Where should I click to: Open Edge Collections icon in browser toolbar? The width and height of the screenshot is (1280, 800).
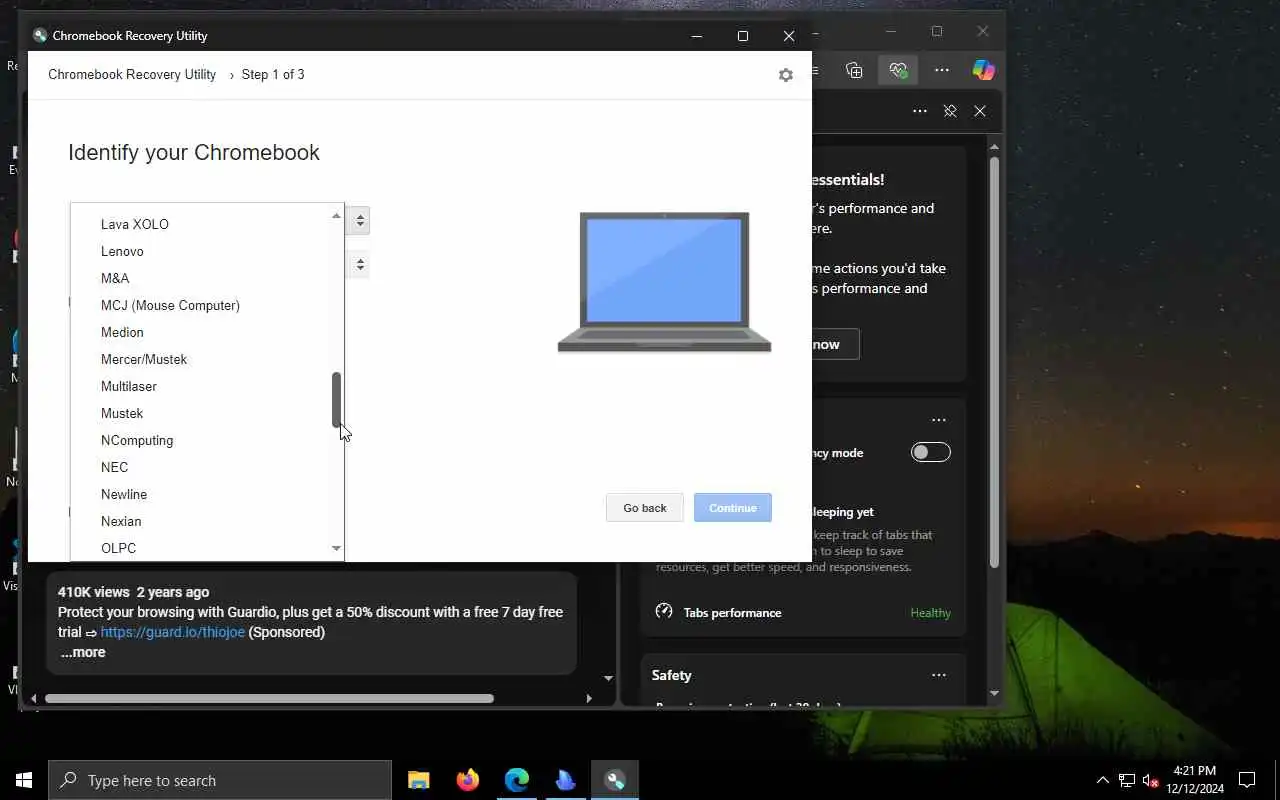[854, 70]
